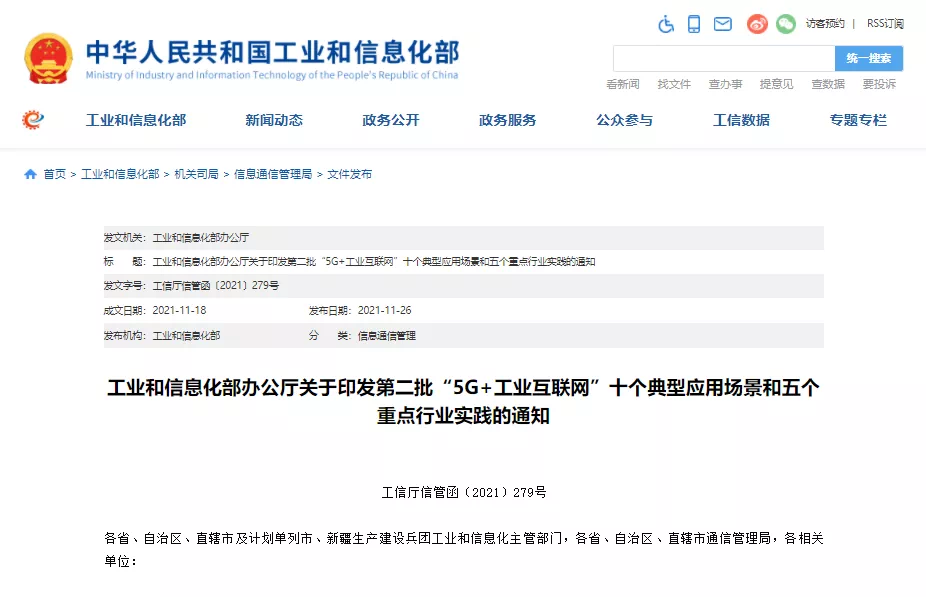Open the mobile phone version icon
Viewport: 926px width, 597px height.
694,24
